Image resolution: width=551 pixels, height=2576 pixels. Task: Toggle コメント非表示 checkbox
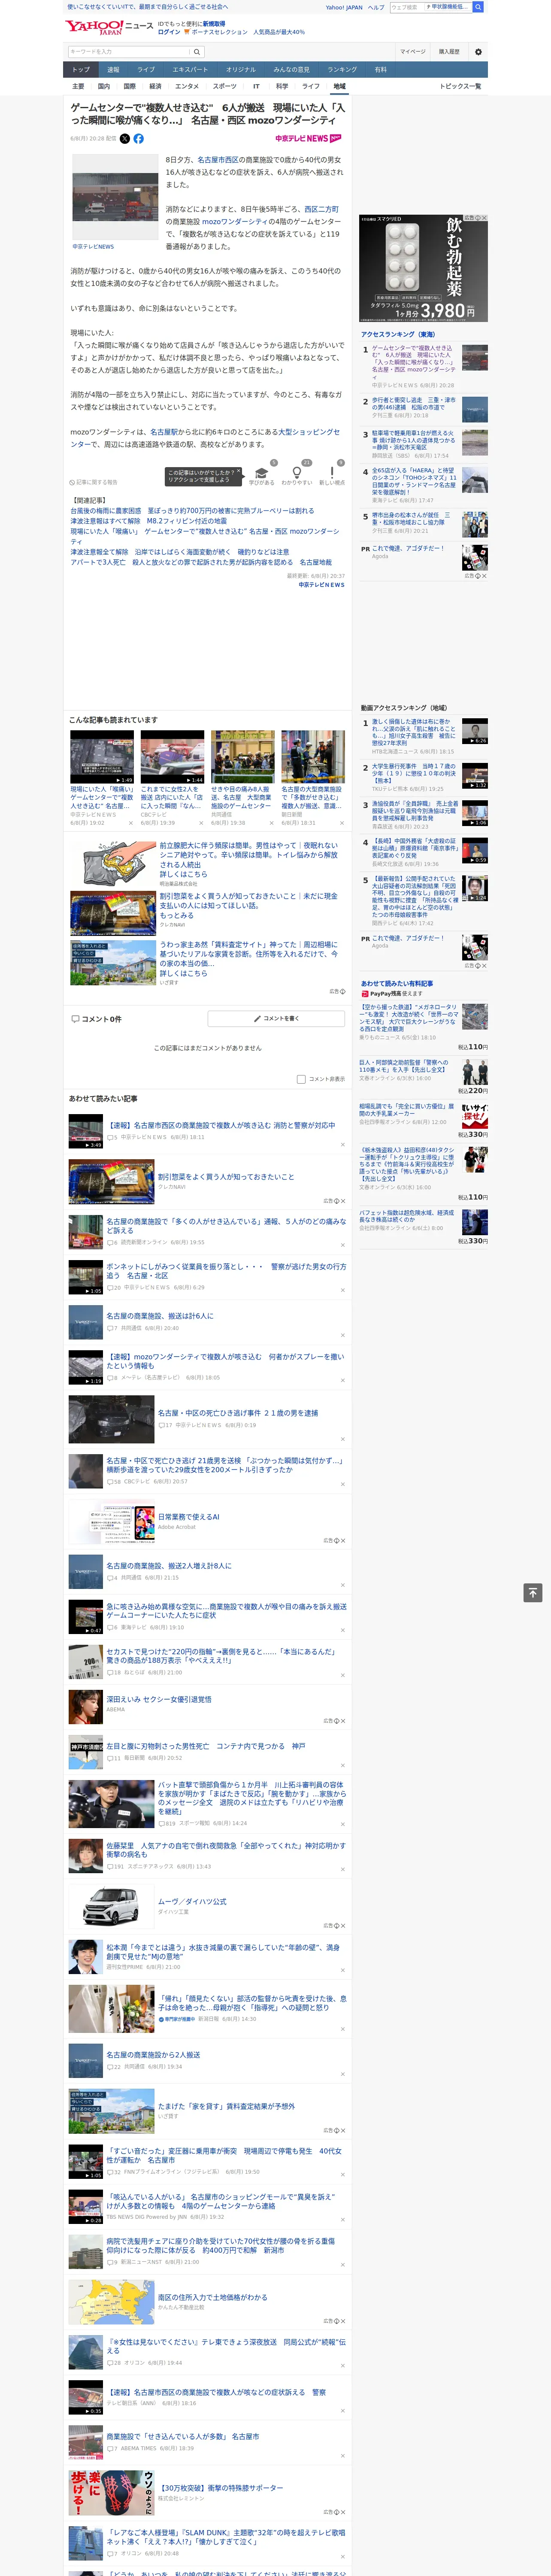click(301, 1079)
